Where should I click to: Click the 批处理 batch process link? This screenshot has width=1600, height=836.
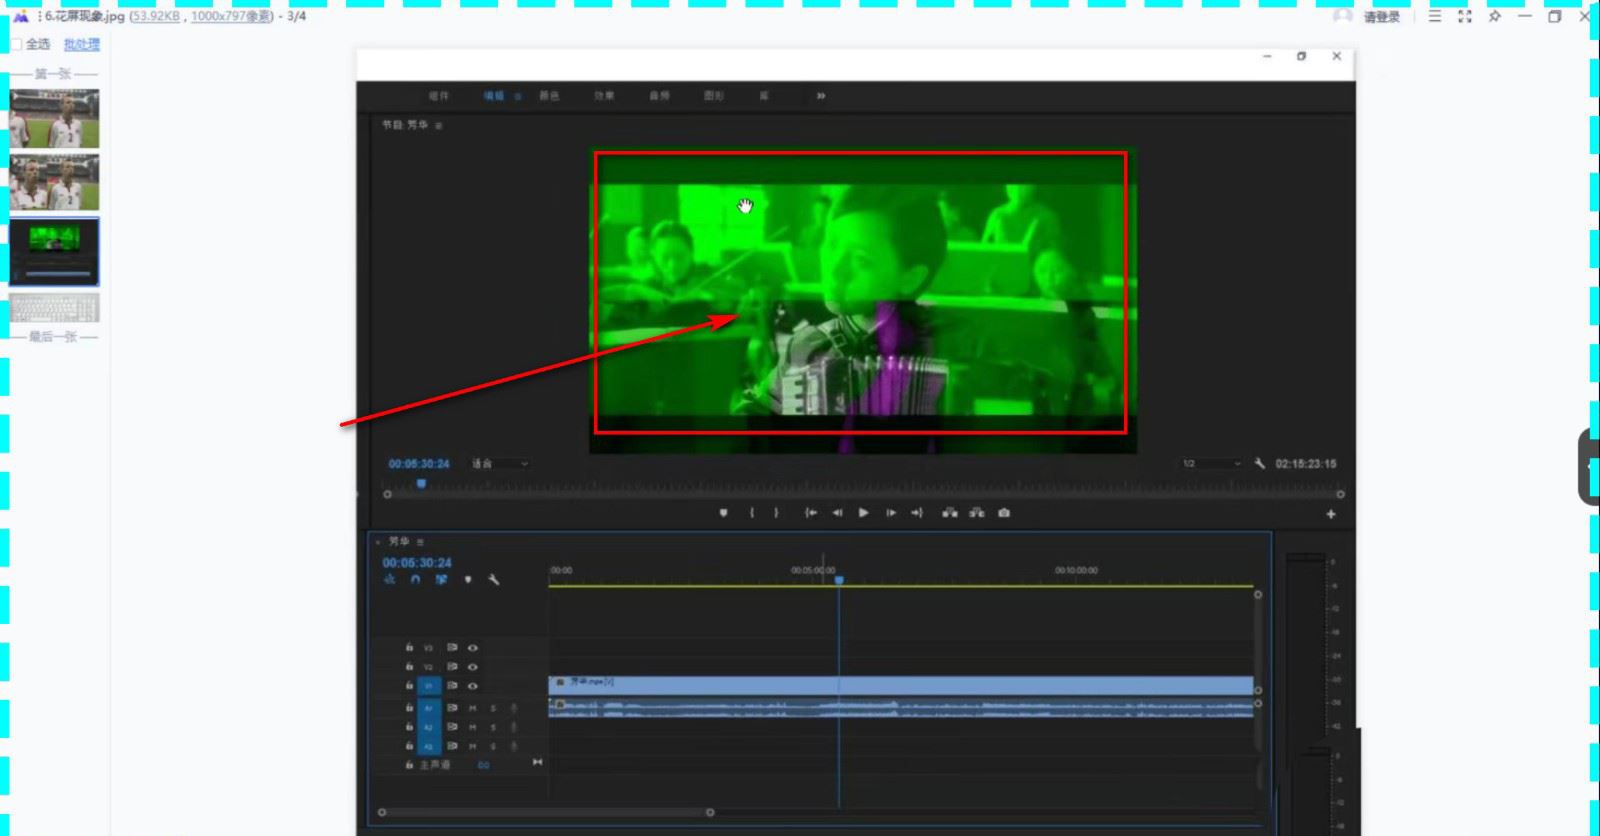coord(81,44)
